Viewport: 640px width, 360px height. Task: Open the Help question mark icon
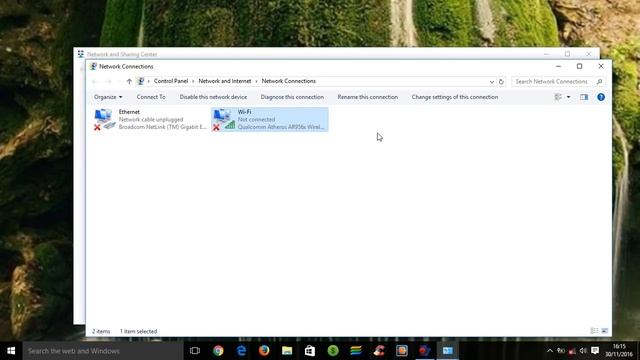point(601,97)
